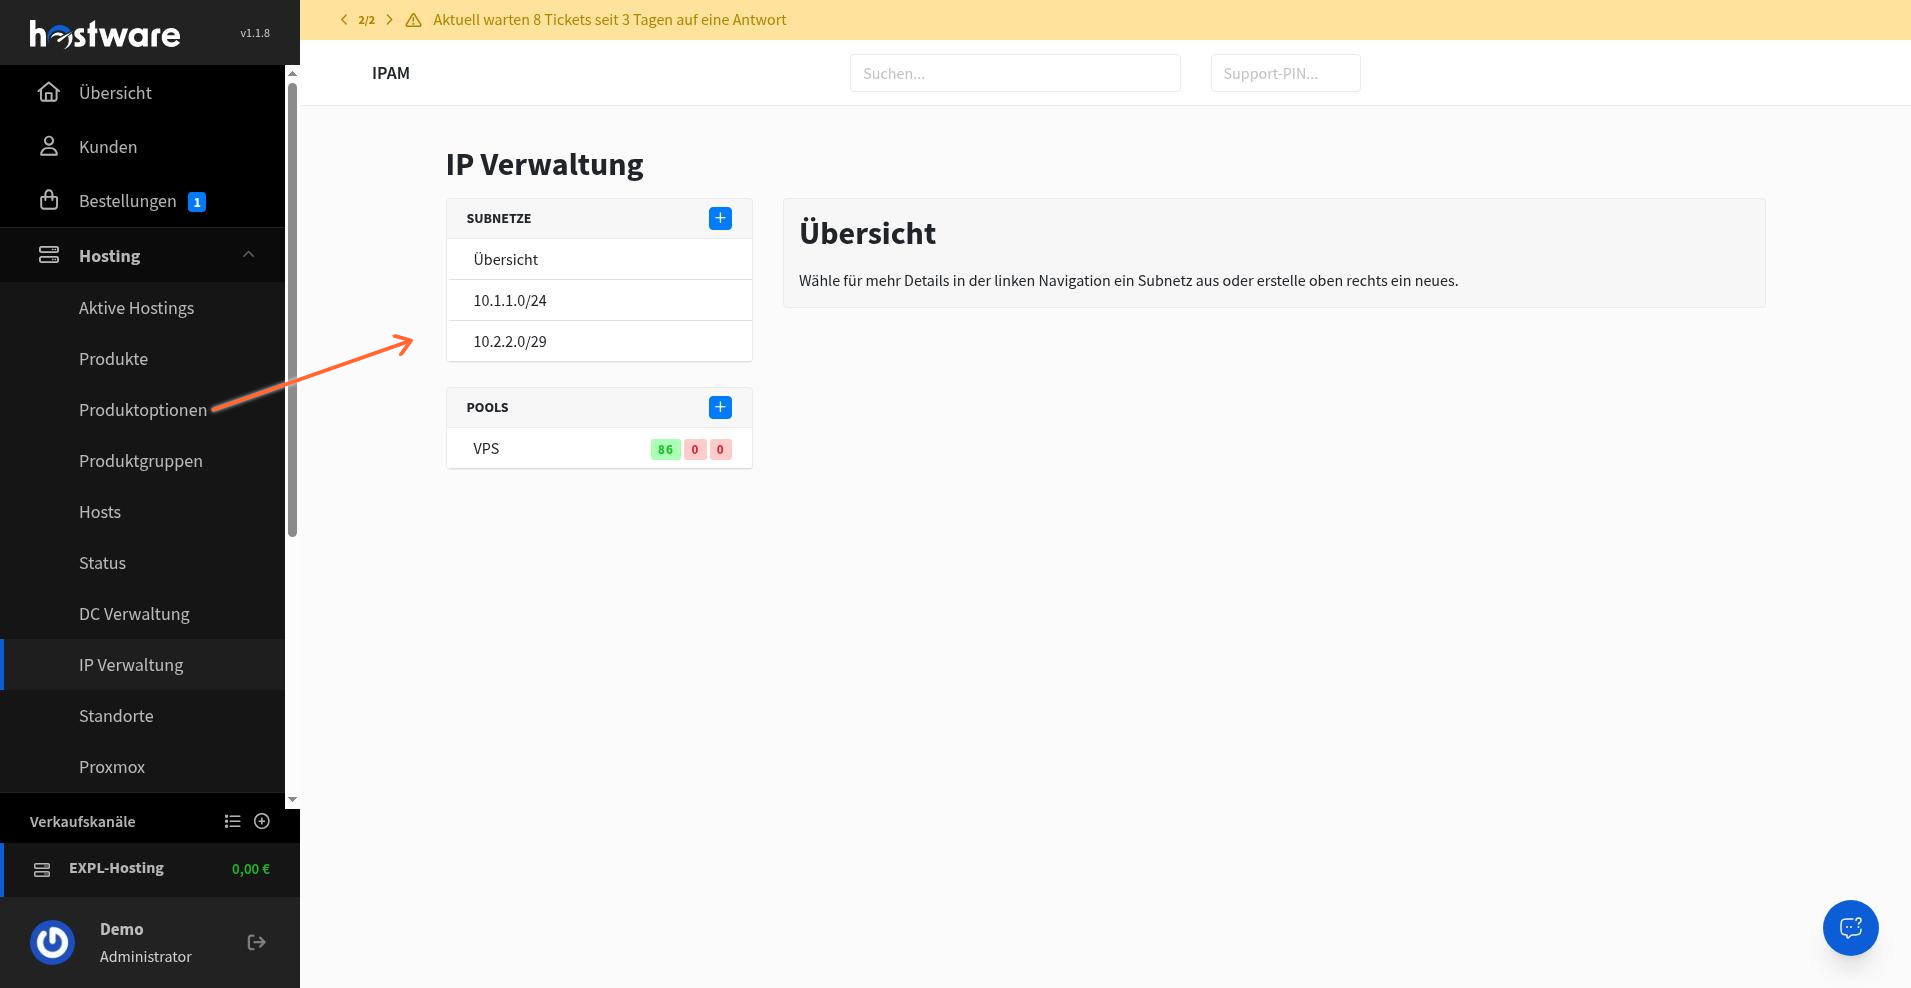Click the server icon beside Hosting
The image size is (1911, 988).
tap(49, 255)
